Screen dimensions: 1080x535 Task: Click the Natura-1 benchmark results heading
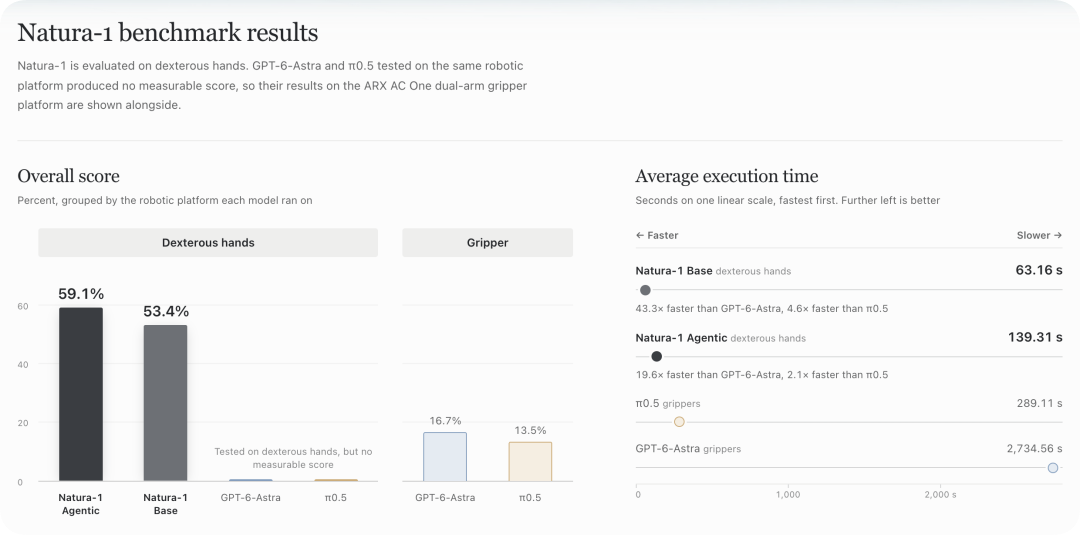[167, 32]
